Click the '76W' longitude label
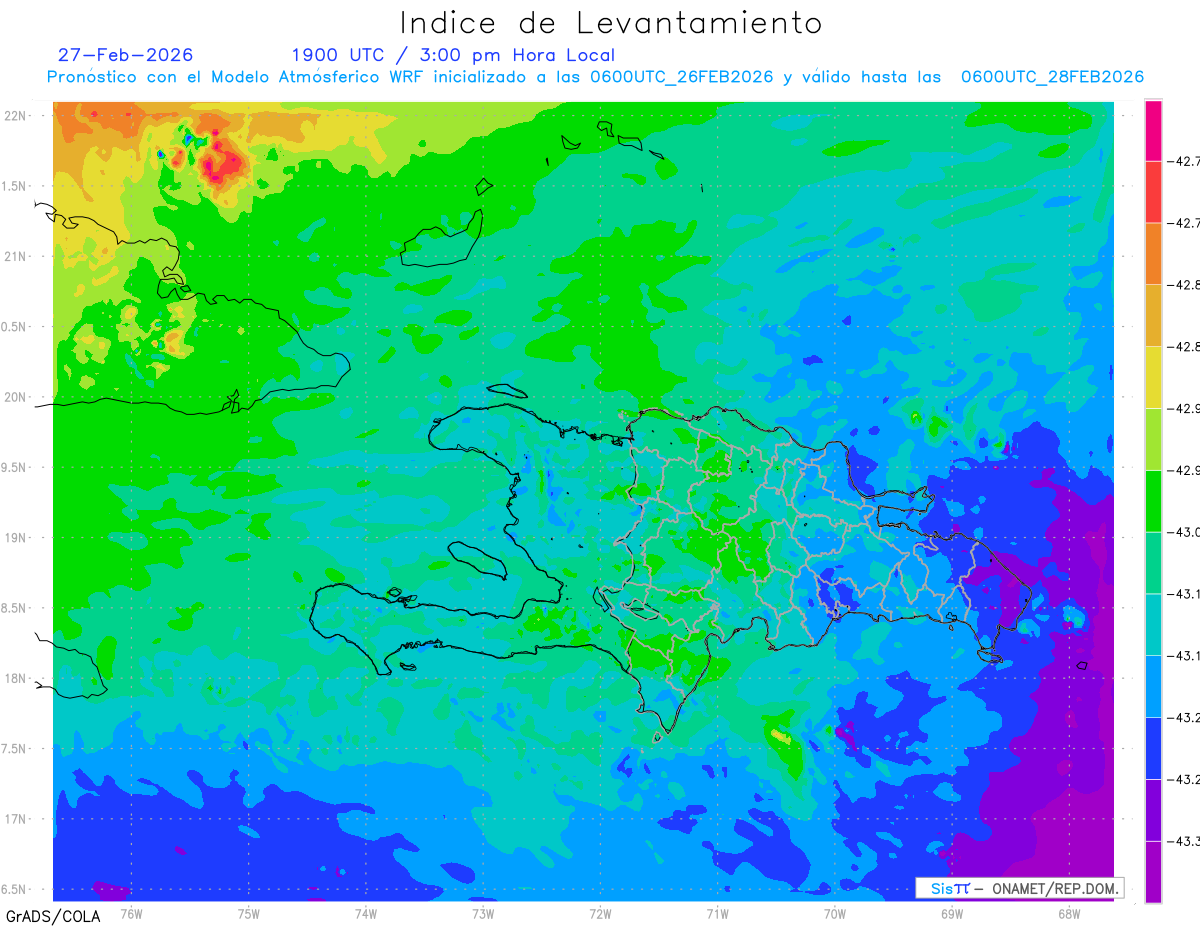 (131, 913)
